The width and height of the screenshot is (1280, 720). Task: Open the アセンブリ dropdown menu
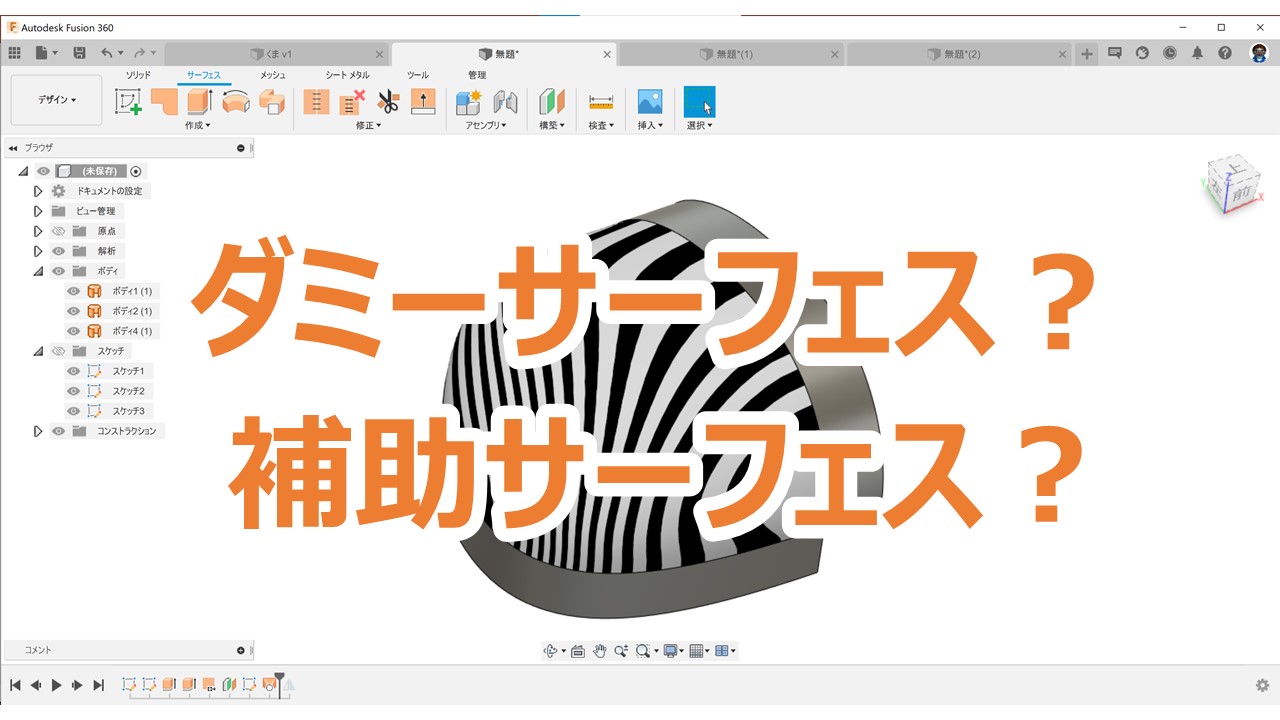(x=486, y=125)
